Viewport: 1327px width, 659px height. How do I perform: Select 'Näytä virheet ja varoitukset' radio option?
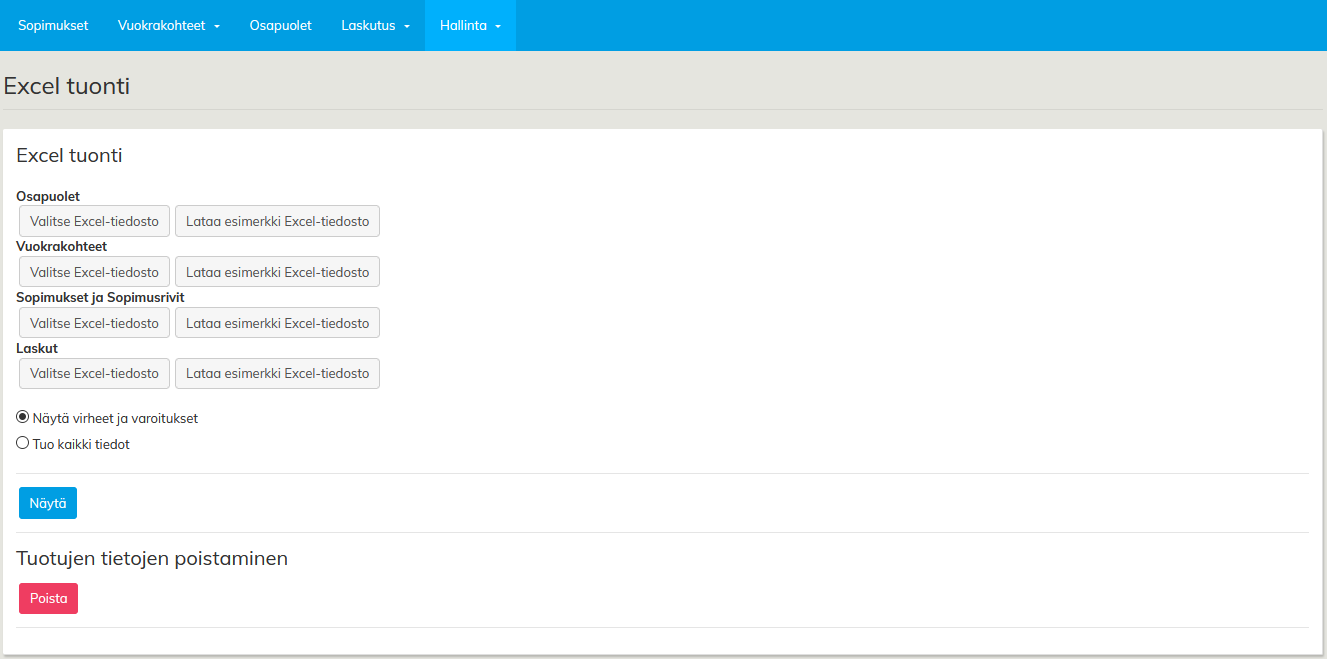pyautogui.click(x=23, y=417)
